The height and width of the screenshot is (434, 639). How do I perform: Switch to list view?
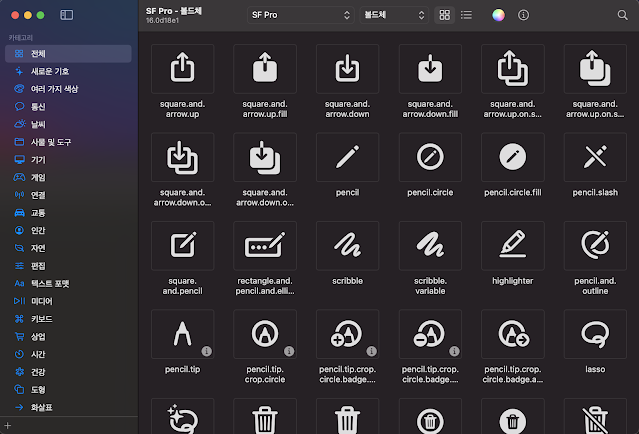pos(466,15)
